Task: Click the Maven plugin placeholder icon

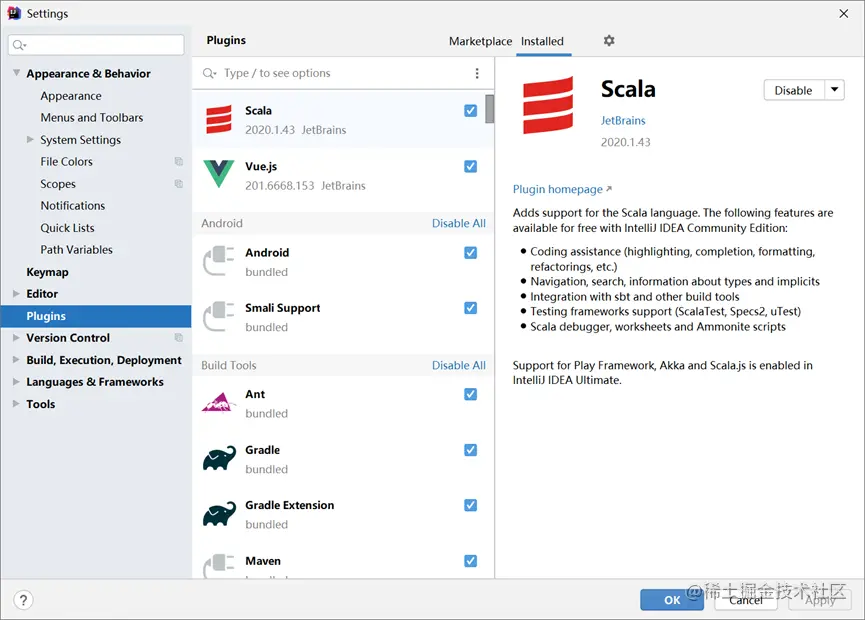Action: coord(218,566)
